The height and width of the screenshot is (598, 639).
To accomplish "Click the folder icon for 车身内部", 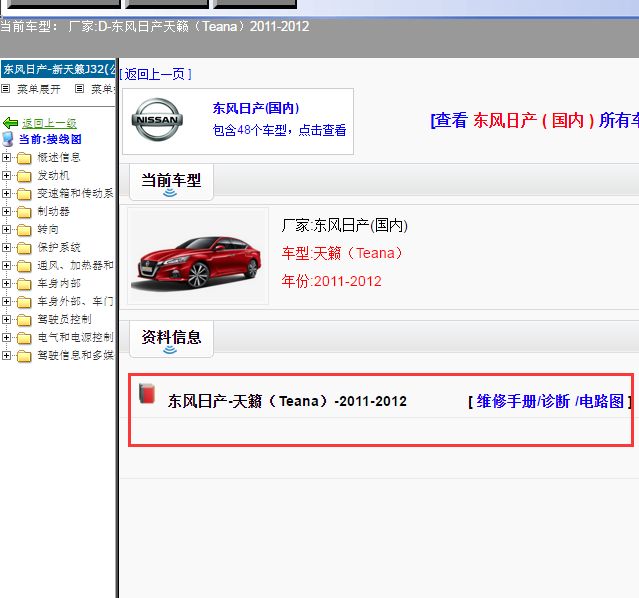I will (x=24, y=283).
